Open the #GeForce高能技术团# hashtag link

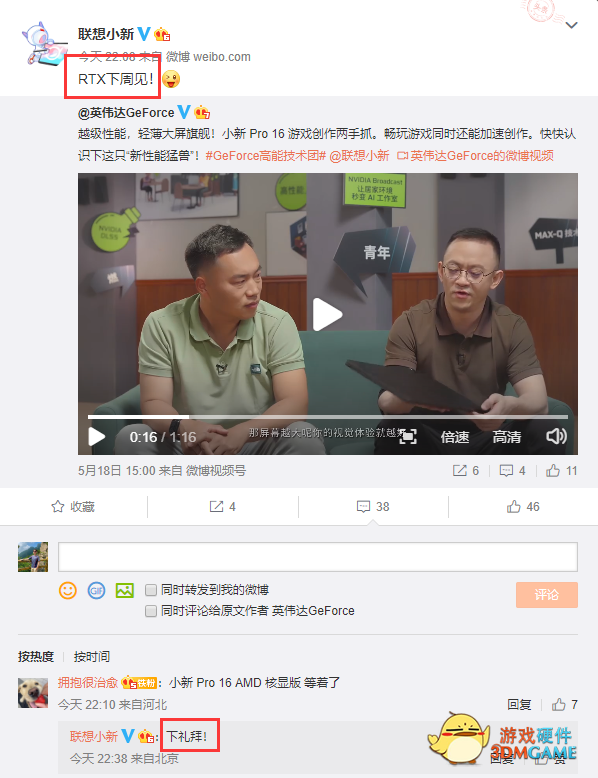tap(266, 156)
